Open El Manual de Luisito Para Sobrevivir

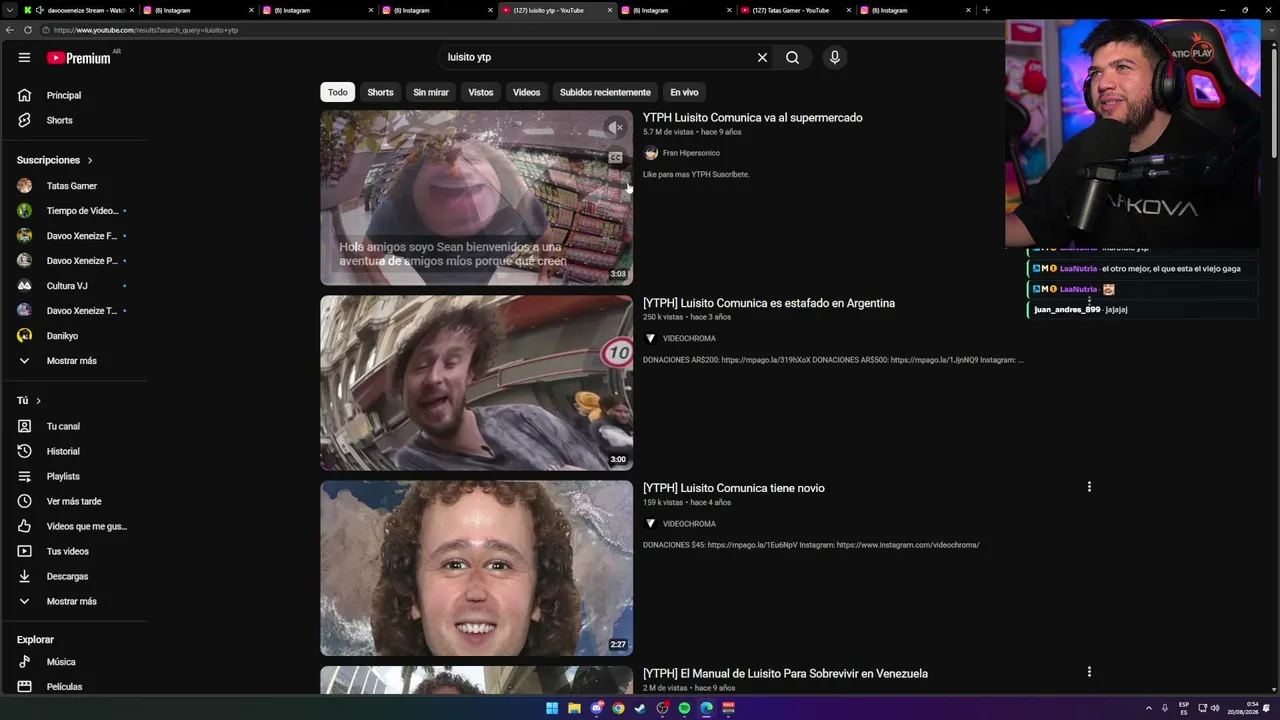pos(785,673)
